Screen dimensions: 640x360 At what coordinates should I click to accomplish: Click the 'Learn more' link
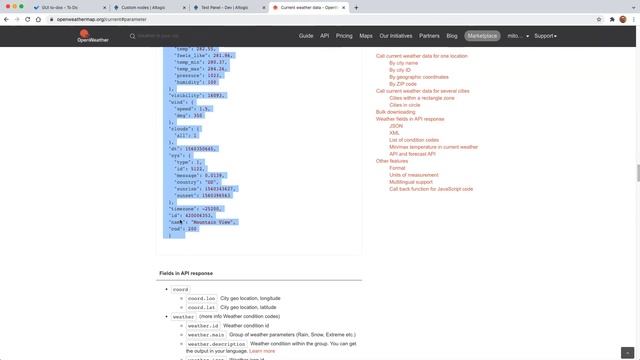coord(262,351)
